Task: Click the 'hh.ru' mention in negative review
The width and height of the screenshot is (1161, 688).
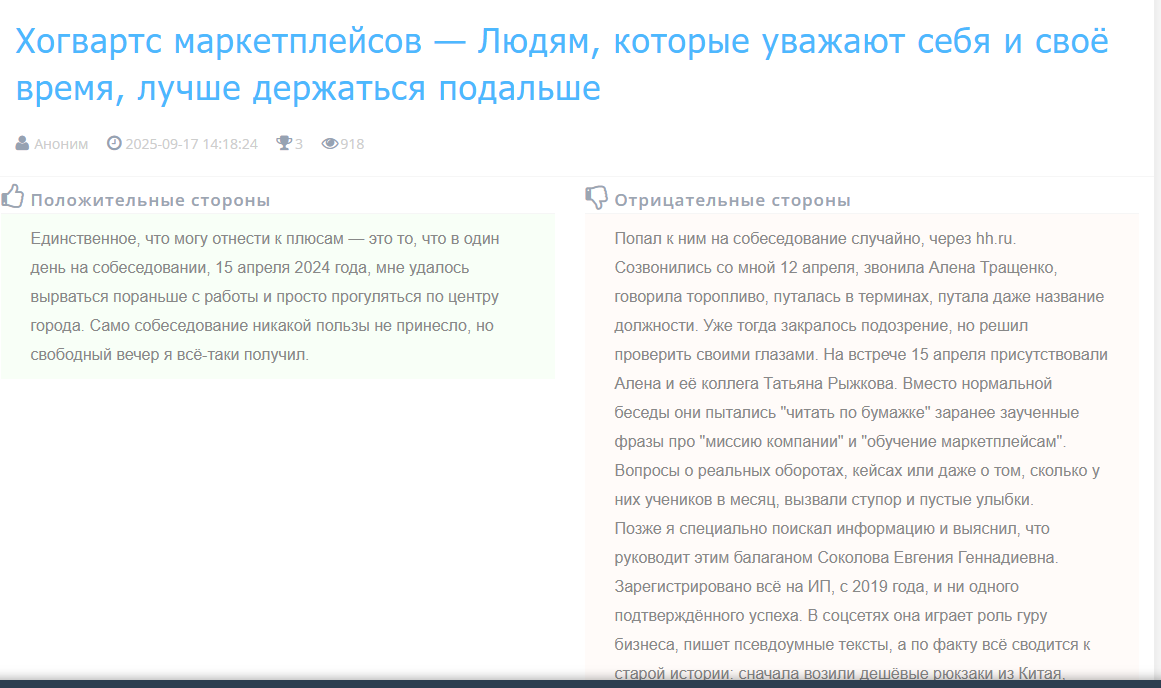Action: (x=995, y=239)
